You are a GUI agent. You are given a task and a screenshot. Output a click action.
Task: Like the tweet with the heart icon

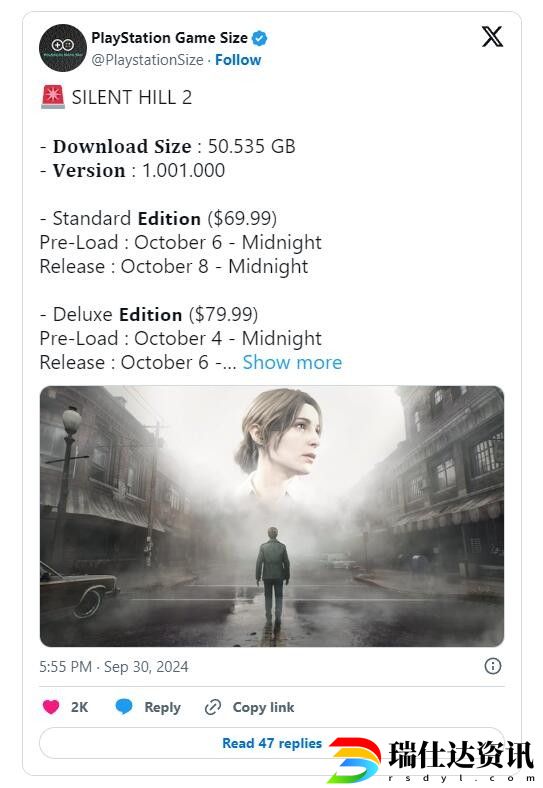pyautogui.click(x=51, y=707)
